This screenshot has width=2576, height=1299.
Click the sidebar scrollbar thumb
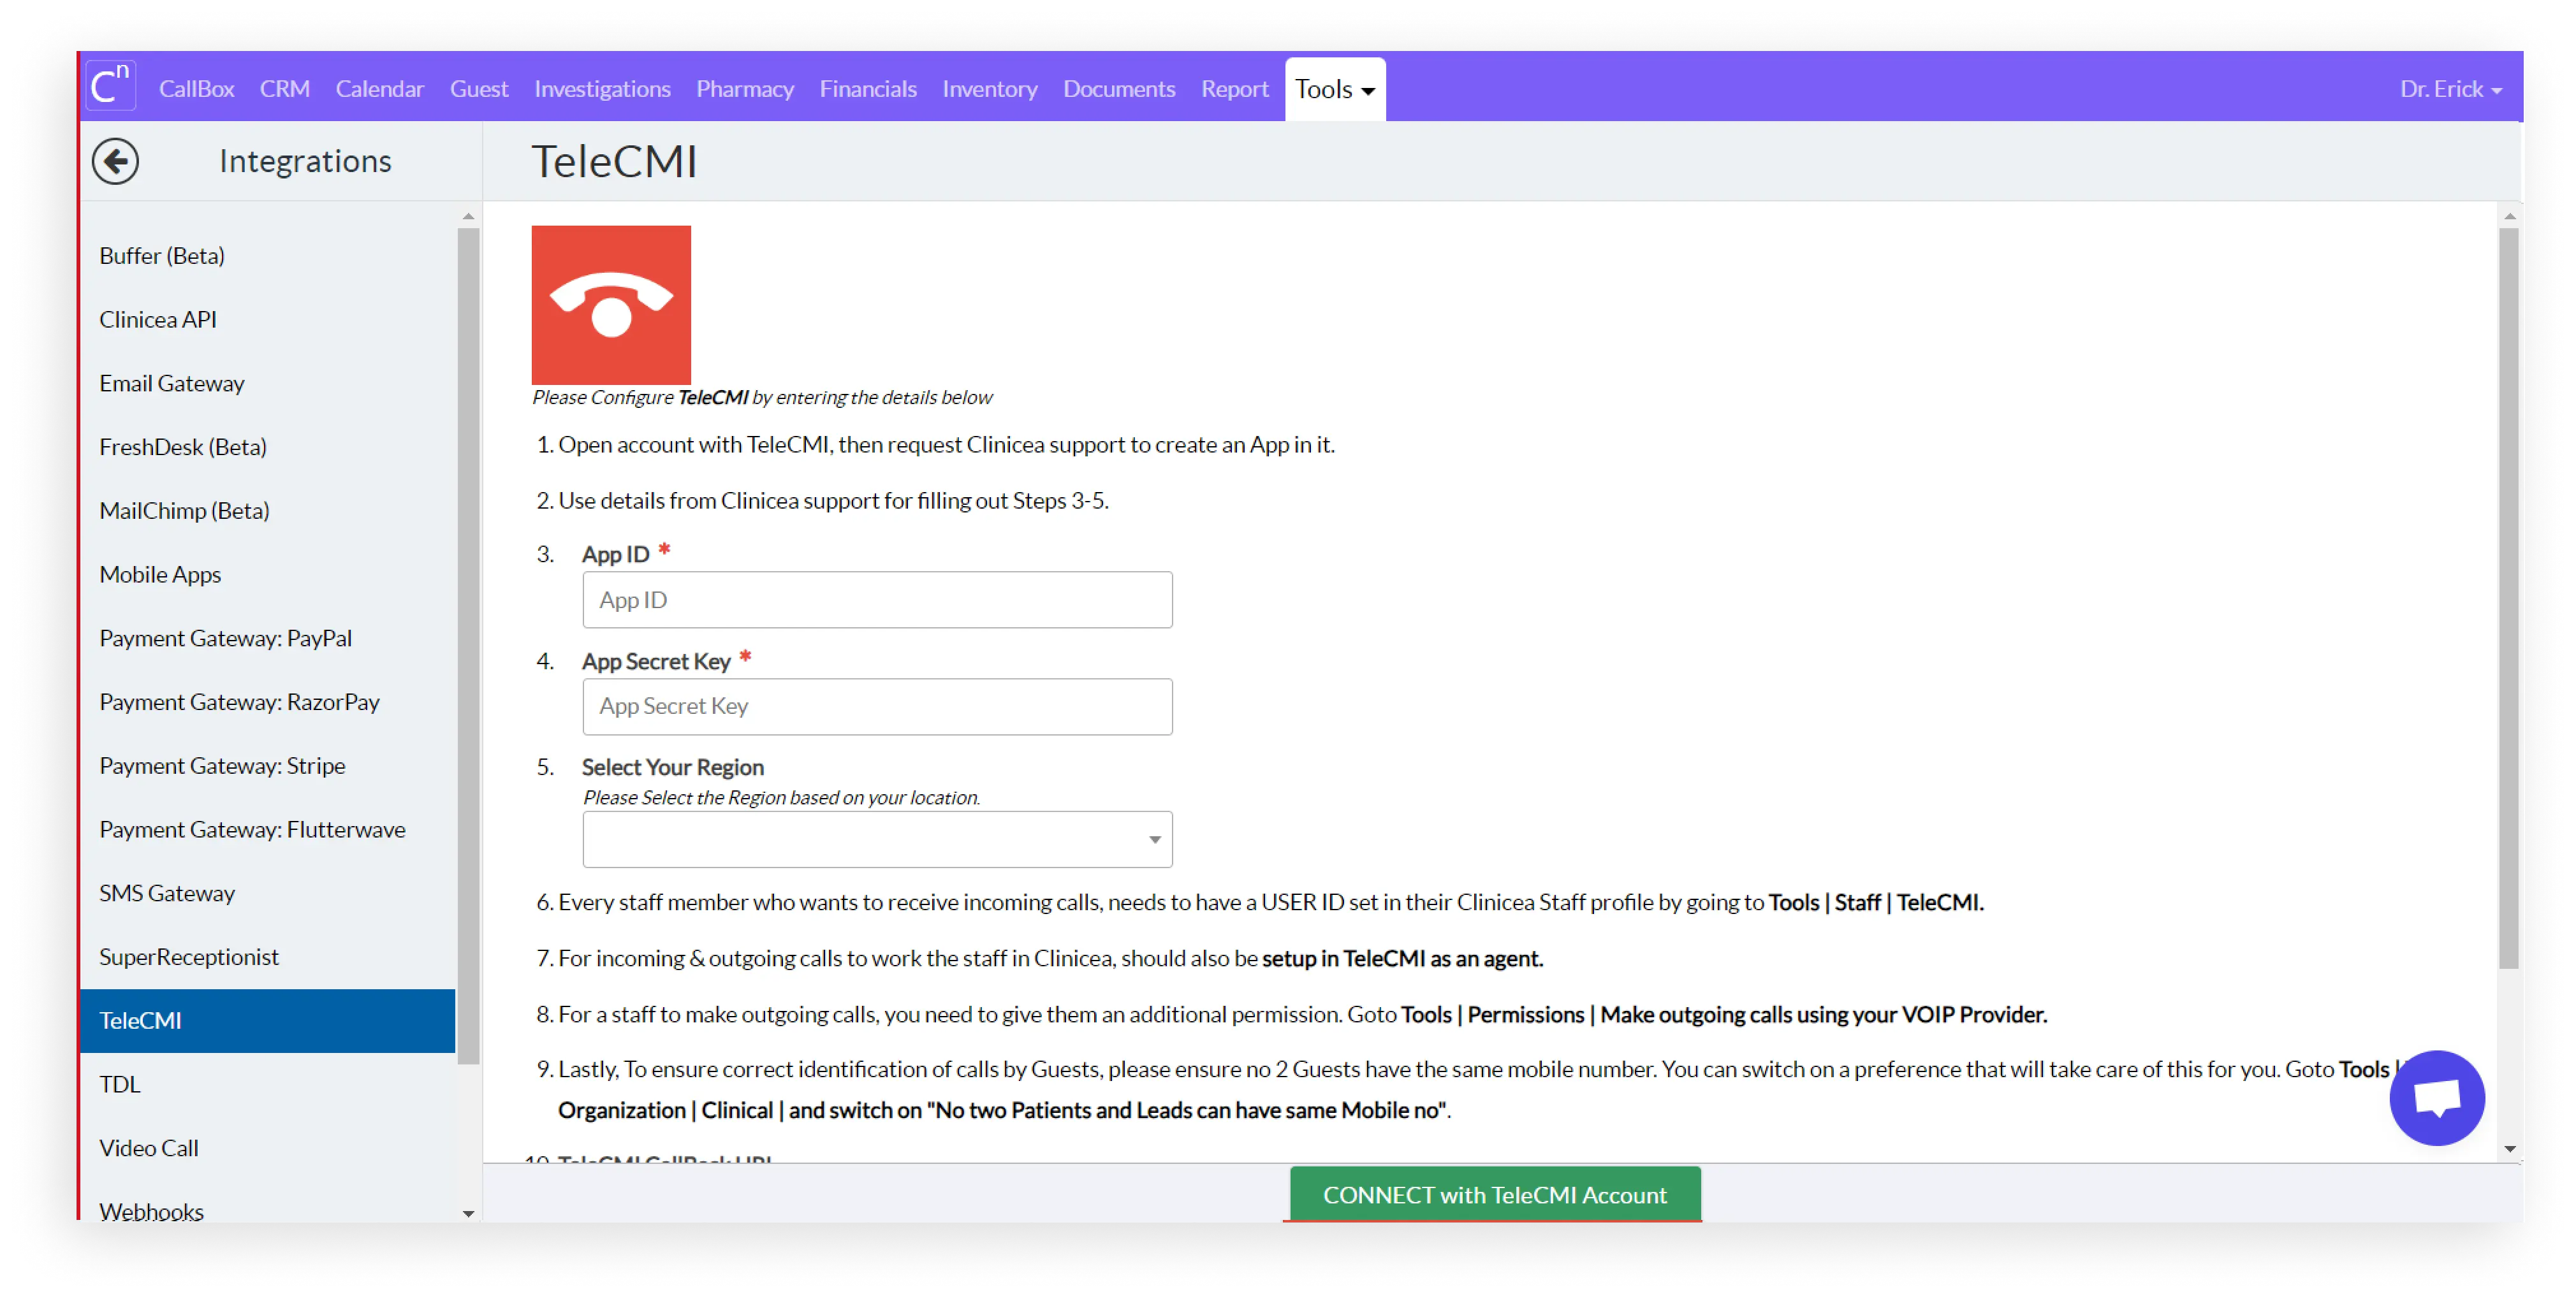468,646
